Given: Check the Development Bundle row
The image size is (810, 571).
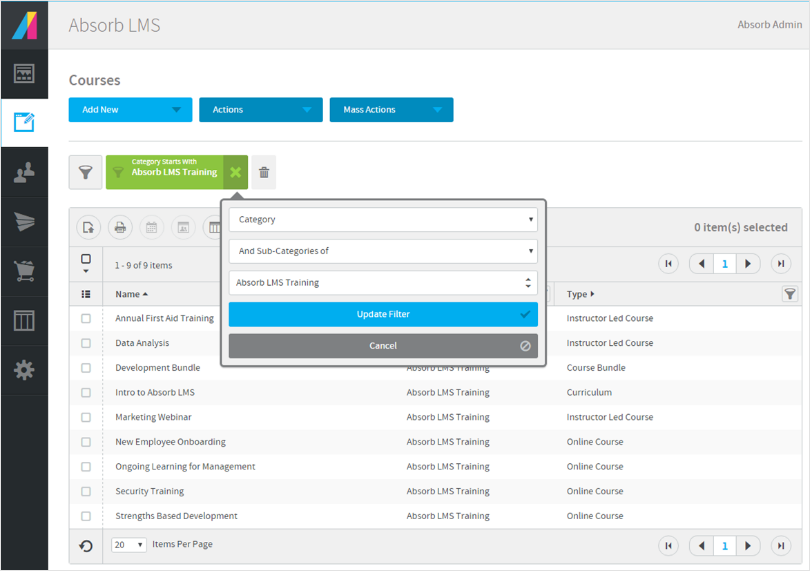Looking at the screenshot, I should pos(86,368).
